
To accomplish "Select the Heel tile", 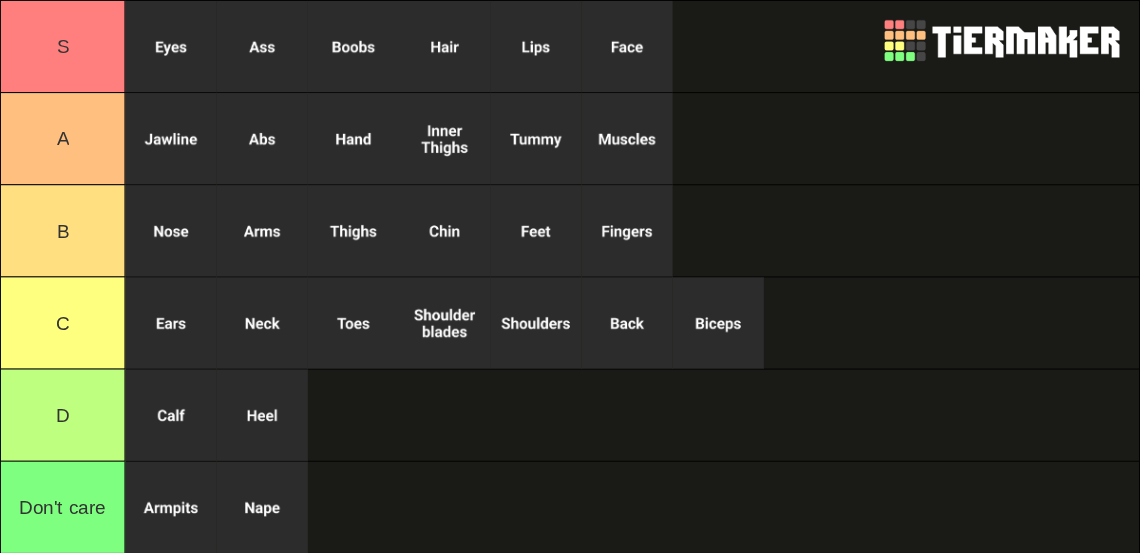I will click(x=262, y=416).
